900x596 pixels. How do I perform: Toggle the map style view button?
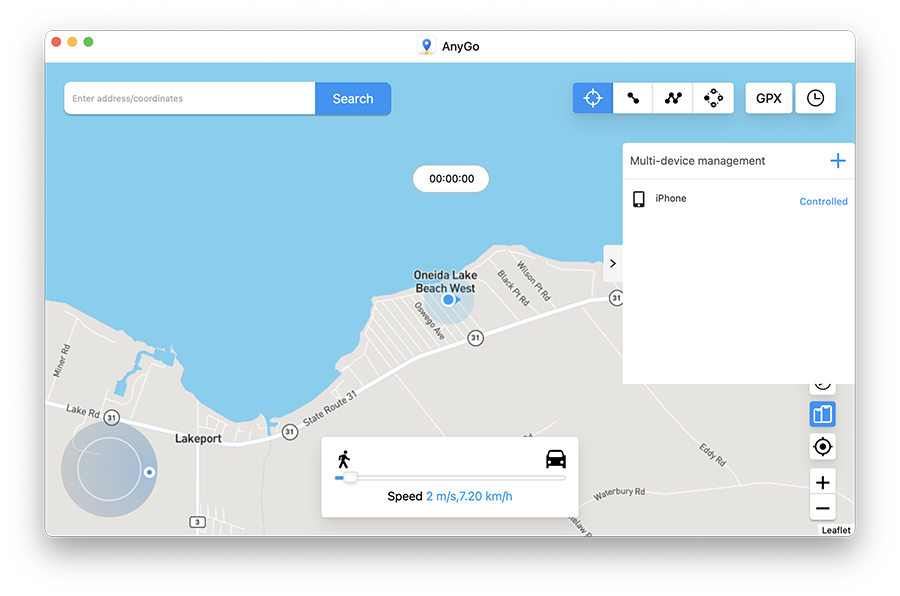coord(822,413)
